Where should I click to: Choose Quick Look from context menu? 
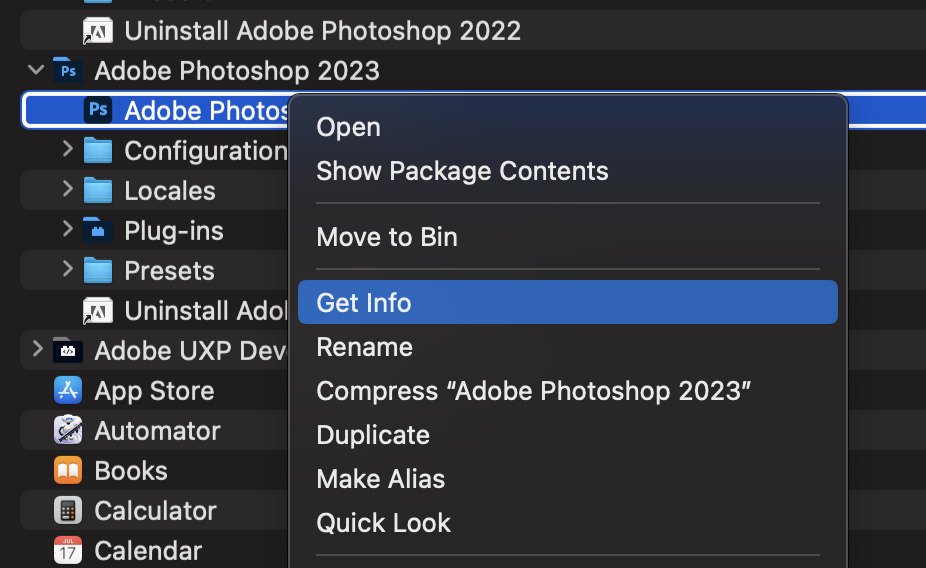pos(383,523)
